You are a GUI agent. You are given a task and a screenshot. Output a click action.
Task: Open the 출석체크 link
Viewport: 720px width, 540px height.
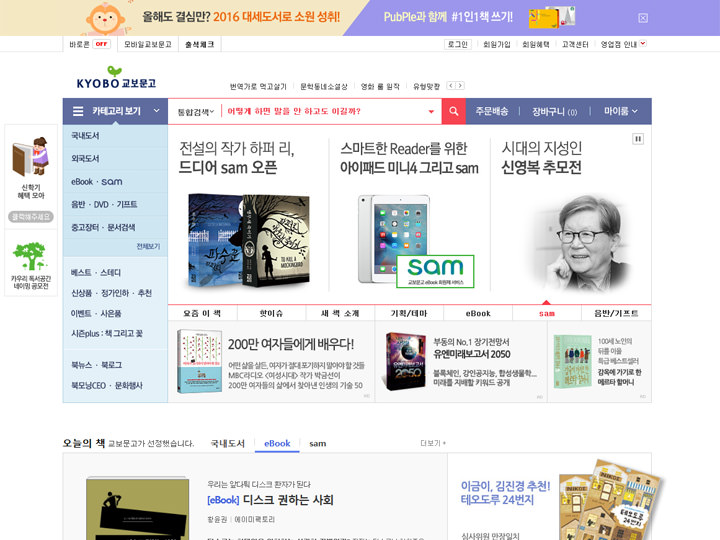click(x=199, y=44)
